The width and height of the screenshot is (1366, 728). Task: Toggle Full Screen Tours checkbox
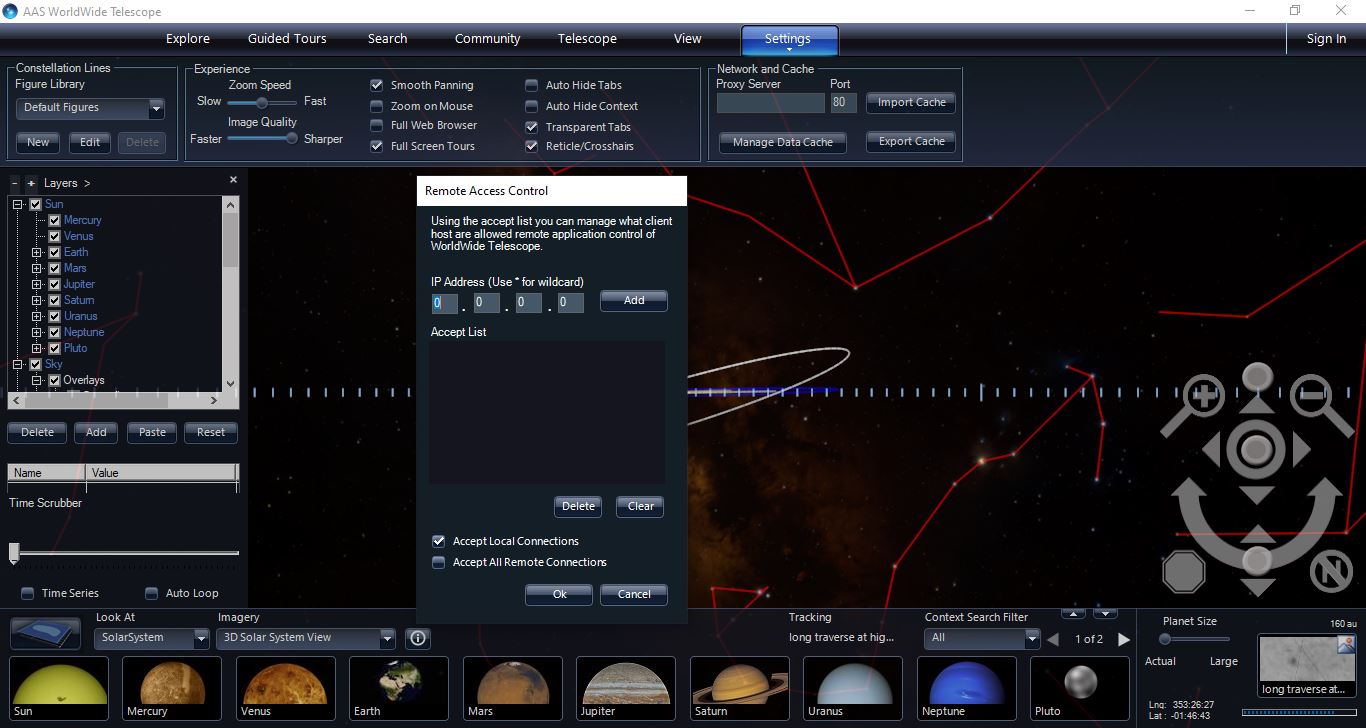point(377,146)
